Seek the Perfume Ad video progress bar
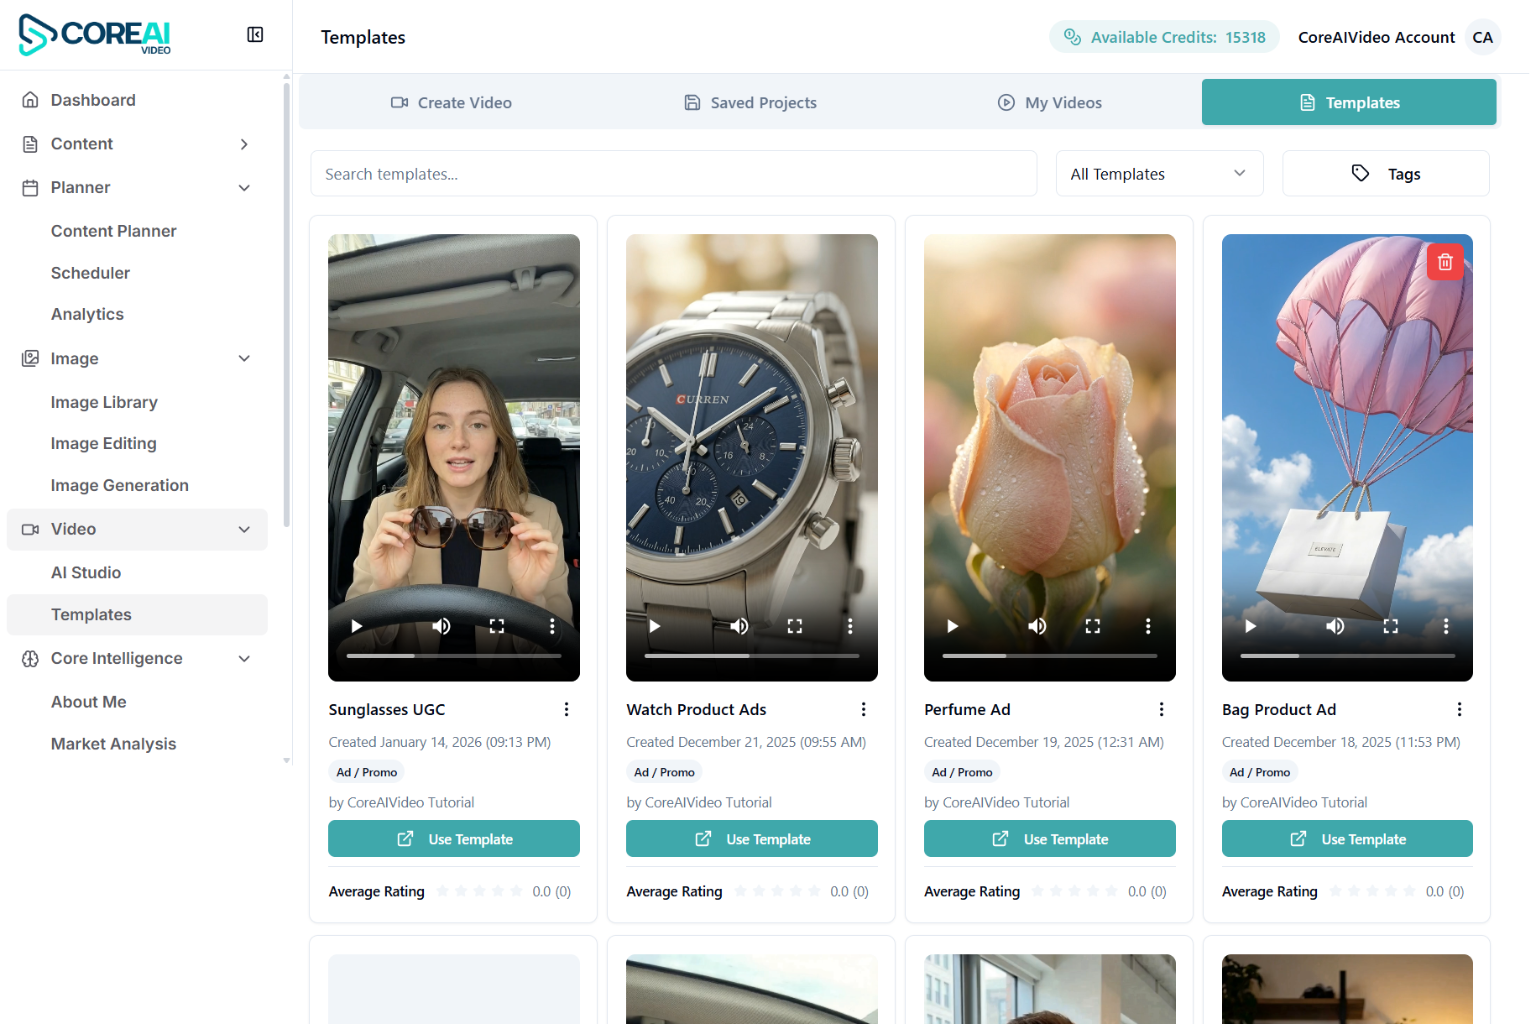This screenshot has height=1024, width=1536. (1049, 656)
